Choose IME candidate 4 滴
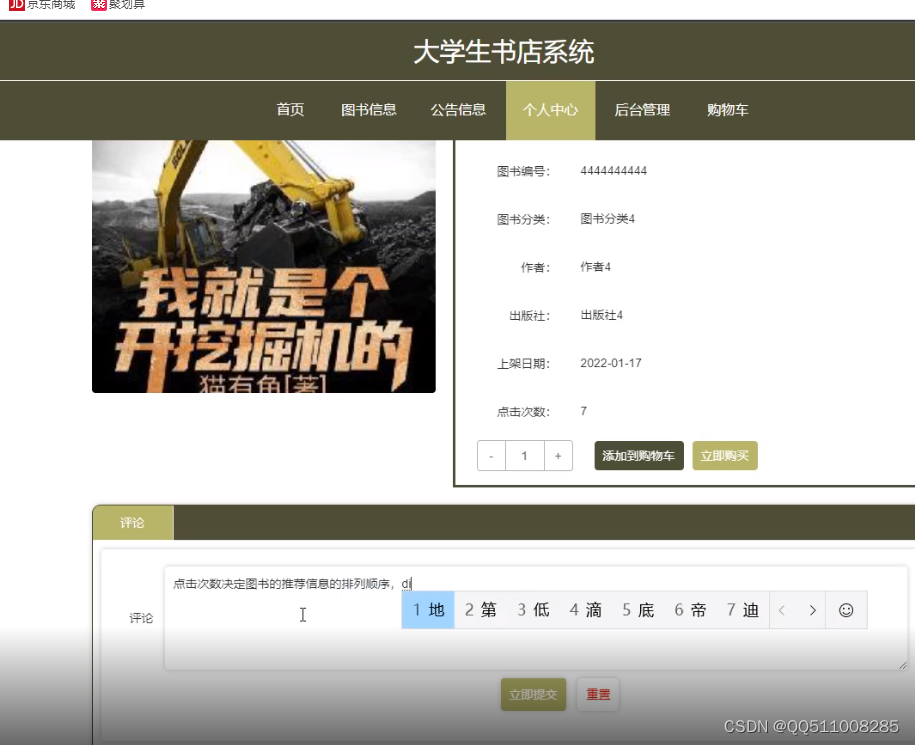Viewport: 915px width, 745px height. click(x=585, y=610)
